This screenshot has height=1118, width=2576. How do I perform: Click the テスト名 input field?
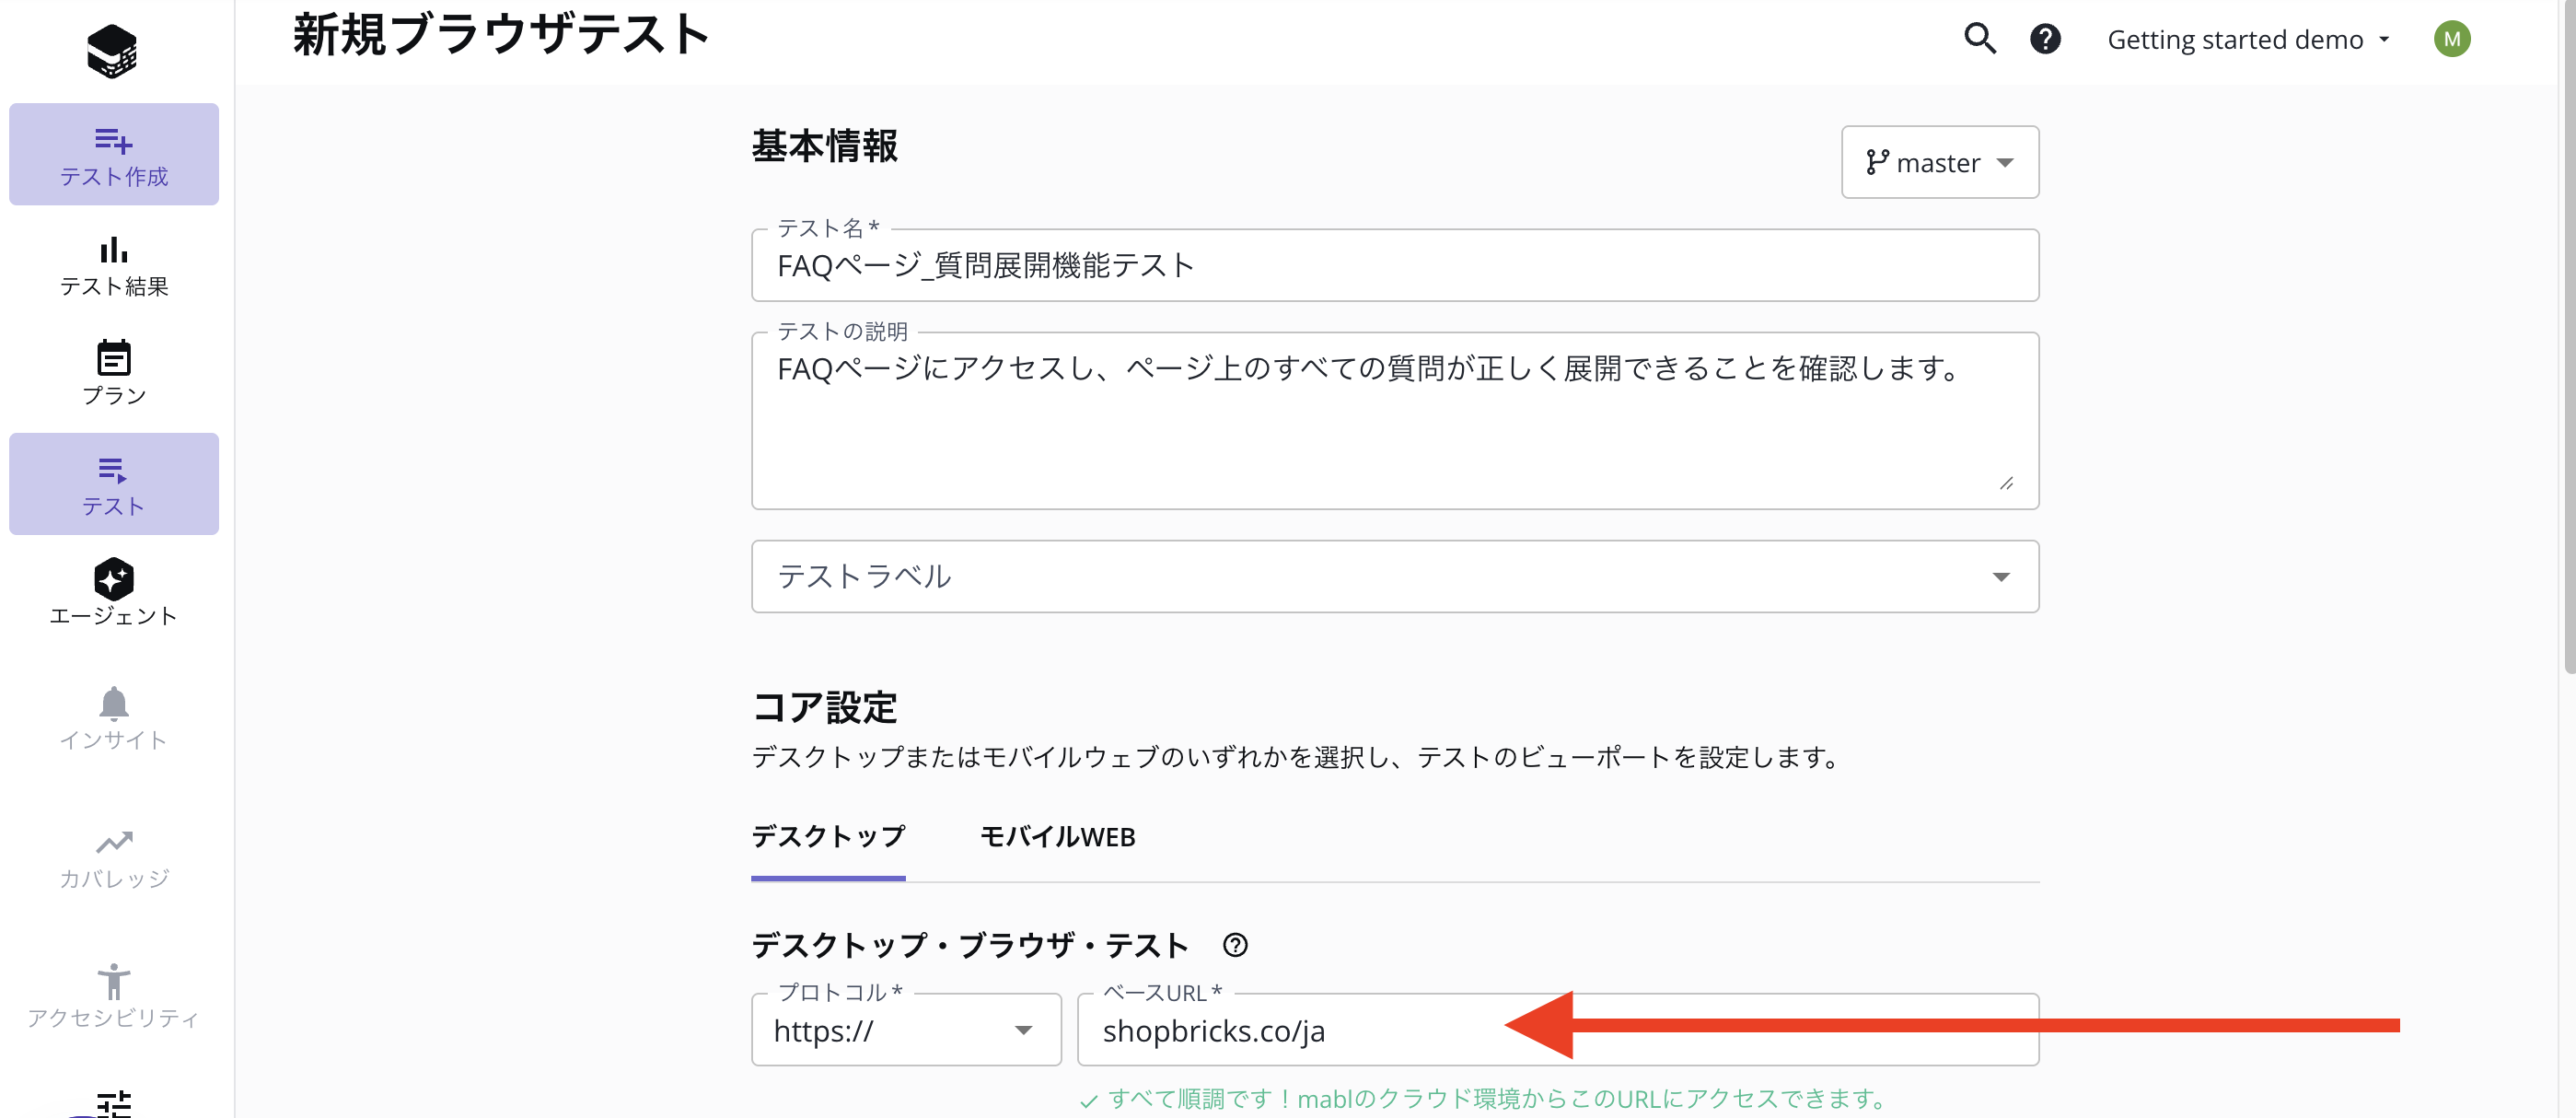point(1395,265)
